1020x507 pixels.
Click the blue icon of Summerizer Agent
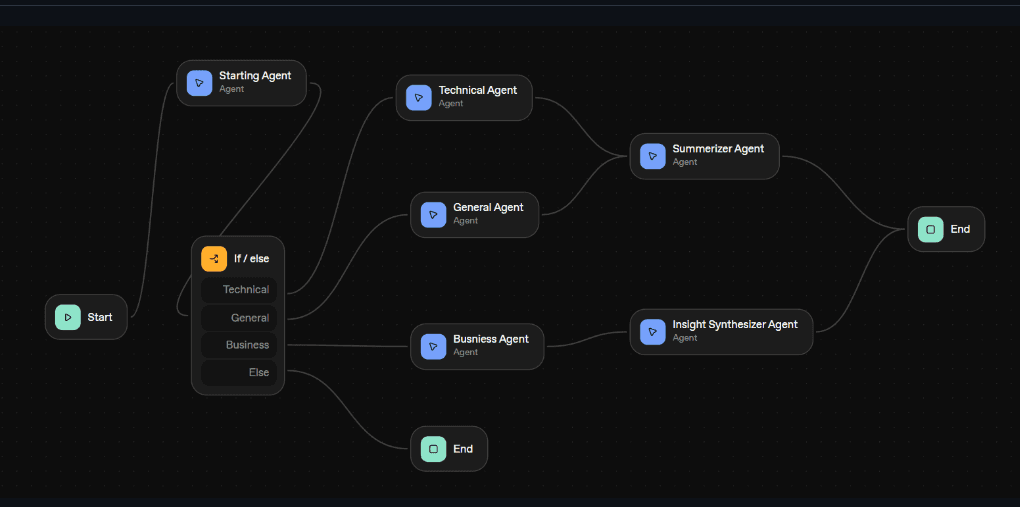(x=652, y=156)
